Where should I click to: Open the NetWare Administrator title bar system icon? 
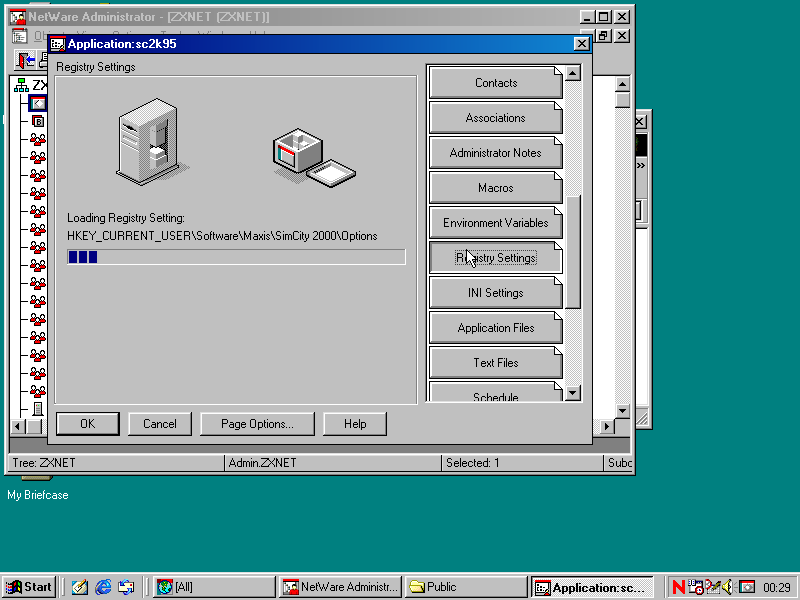tap(18, 17)
